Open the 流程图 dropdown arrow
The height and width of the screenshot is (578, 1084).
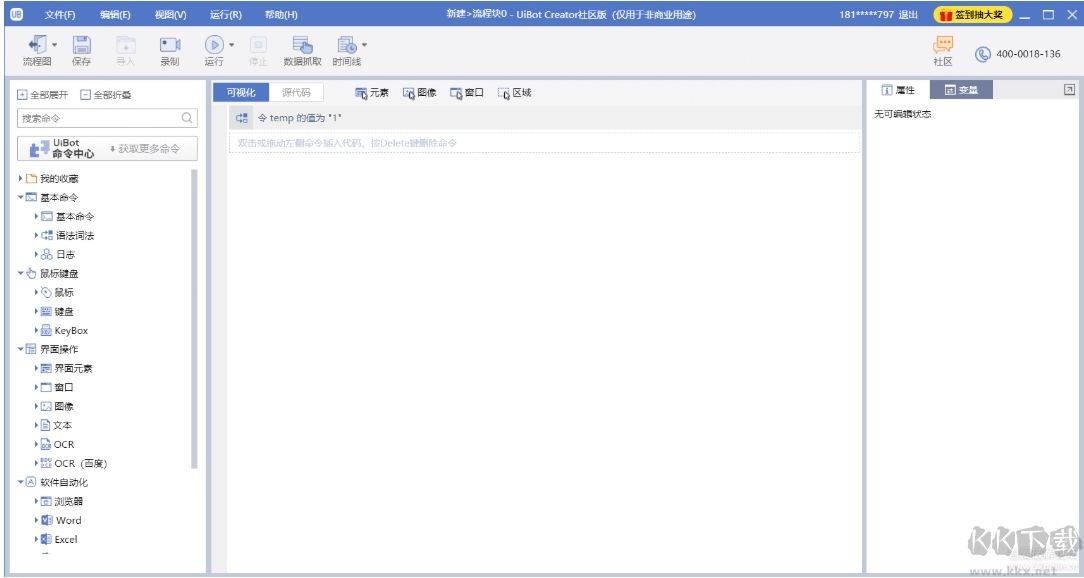coord(55,45)
